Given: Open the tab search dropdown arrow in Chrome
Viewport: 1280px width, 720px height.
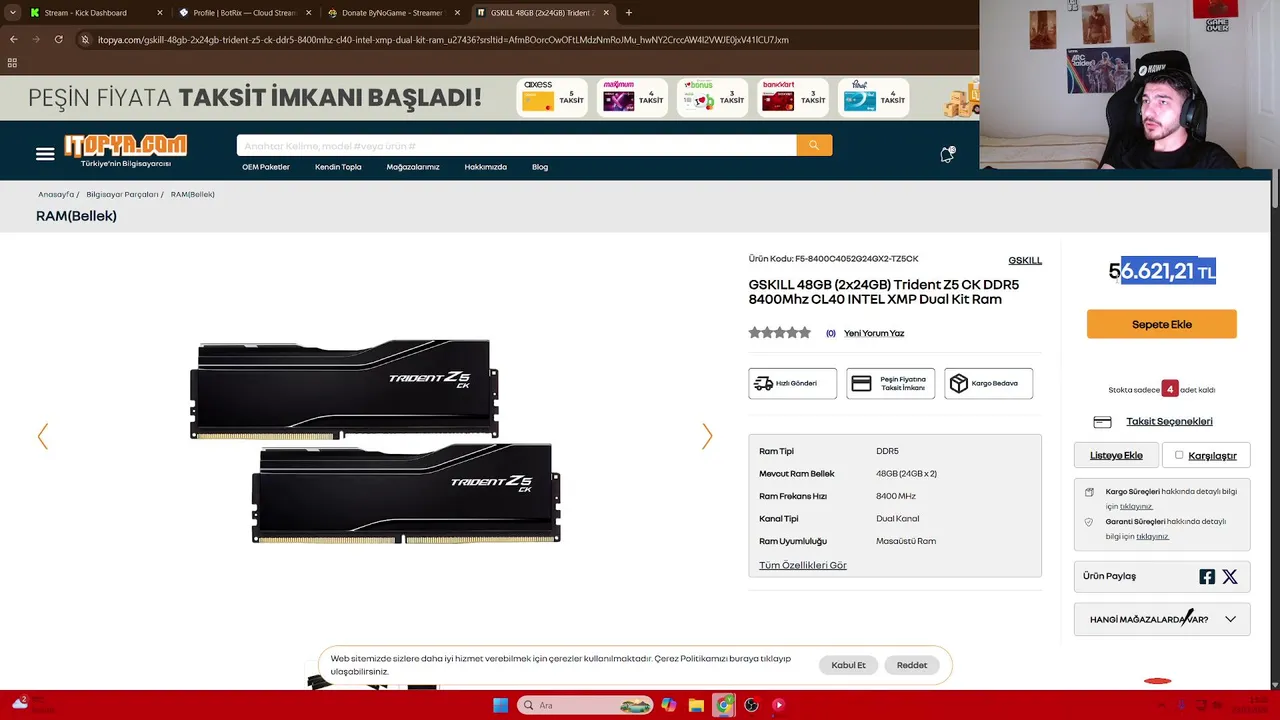Looking at the screenshot, I should (x=12, y=13).
